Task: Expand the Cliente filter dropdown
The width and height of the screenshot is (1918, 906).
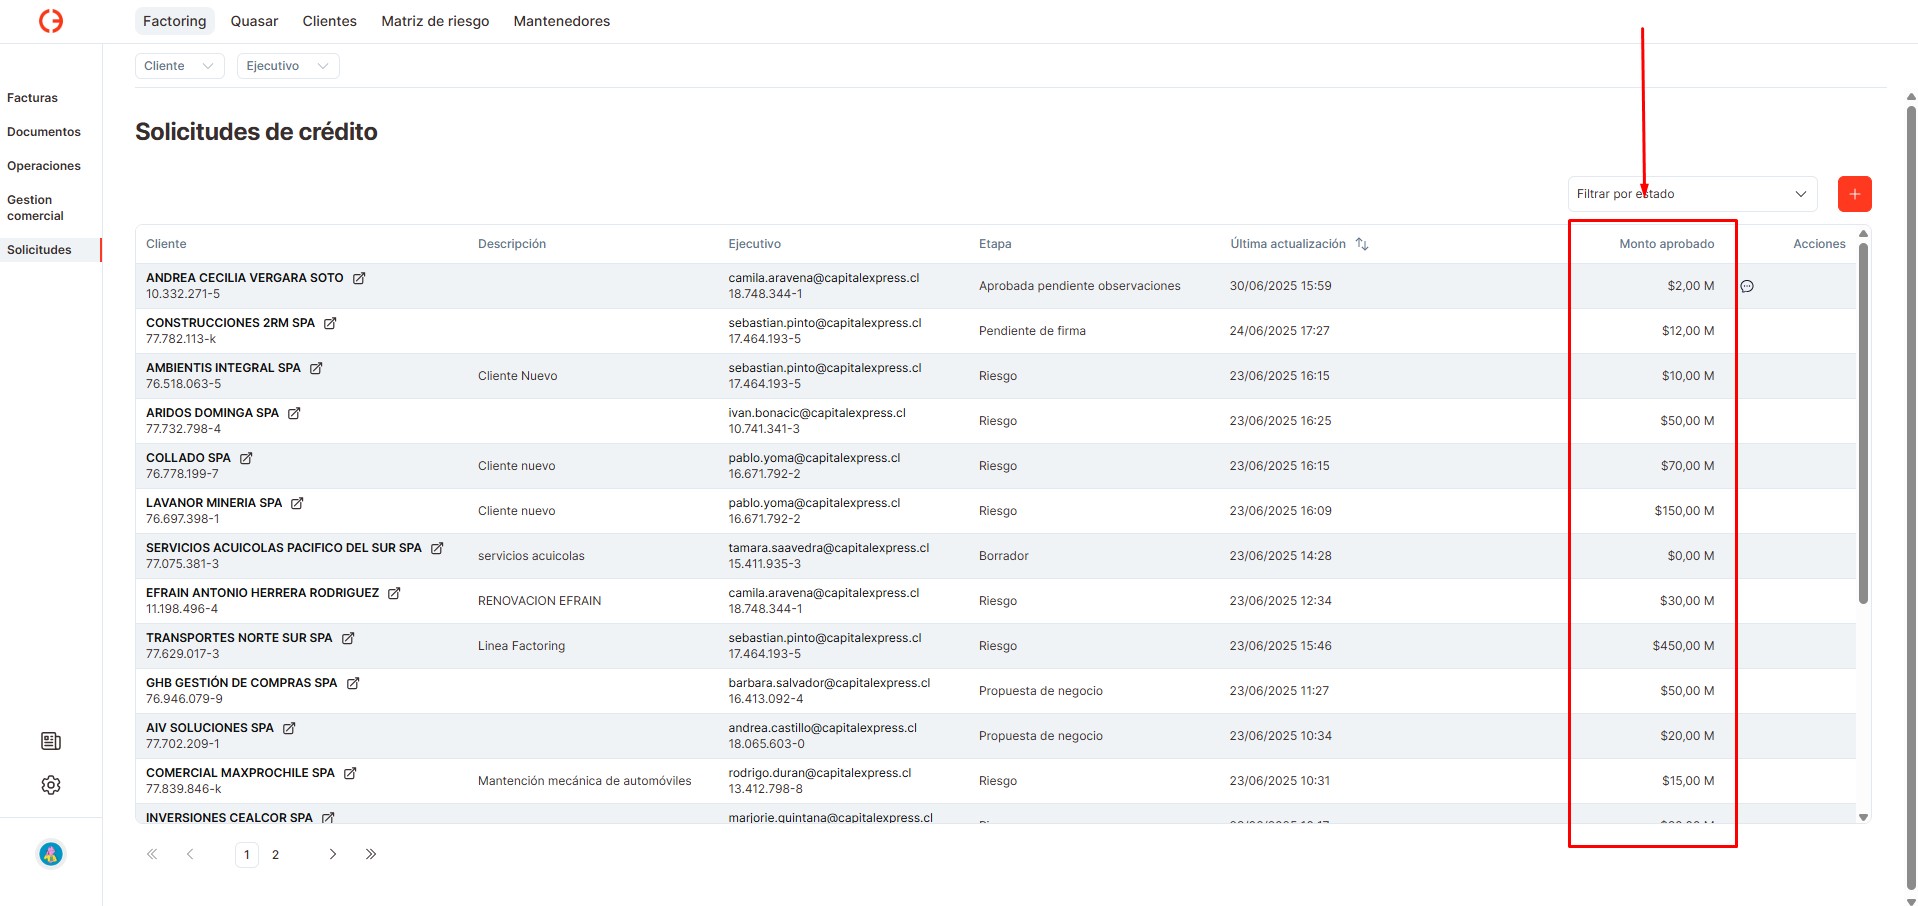Action: (179, 66)
